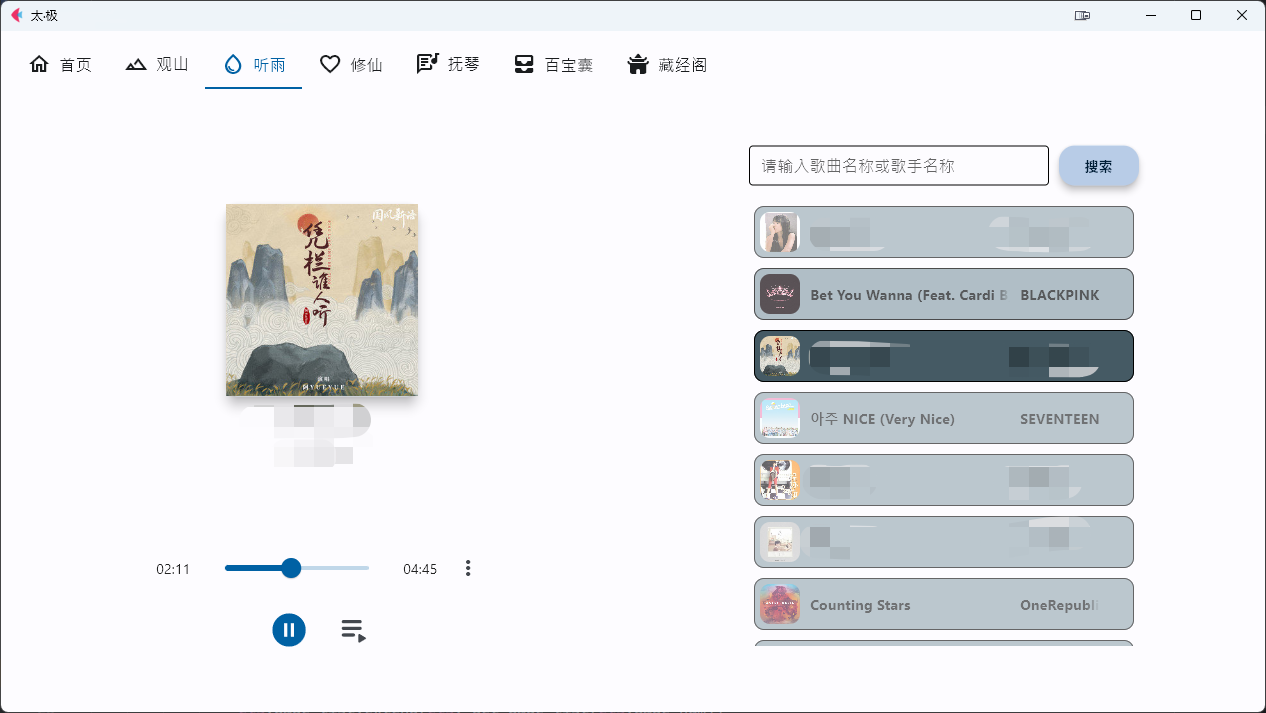Click the playback progress slider

297,568
